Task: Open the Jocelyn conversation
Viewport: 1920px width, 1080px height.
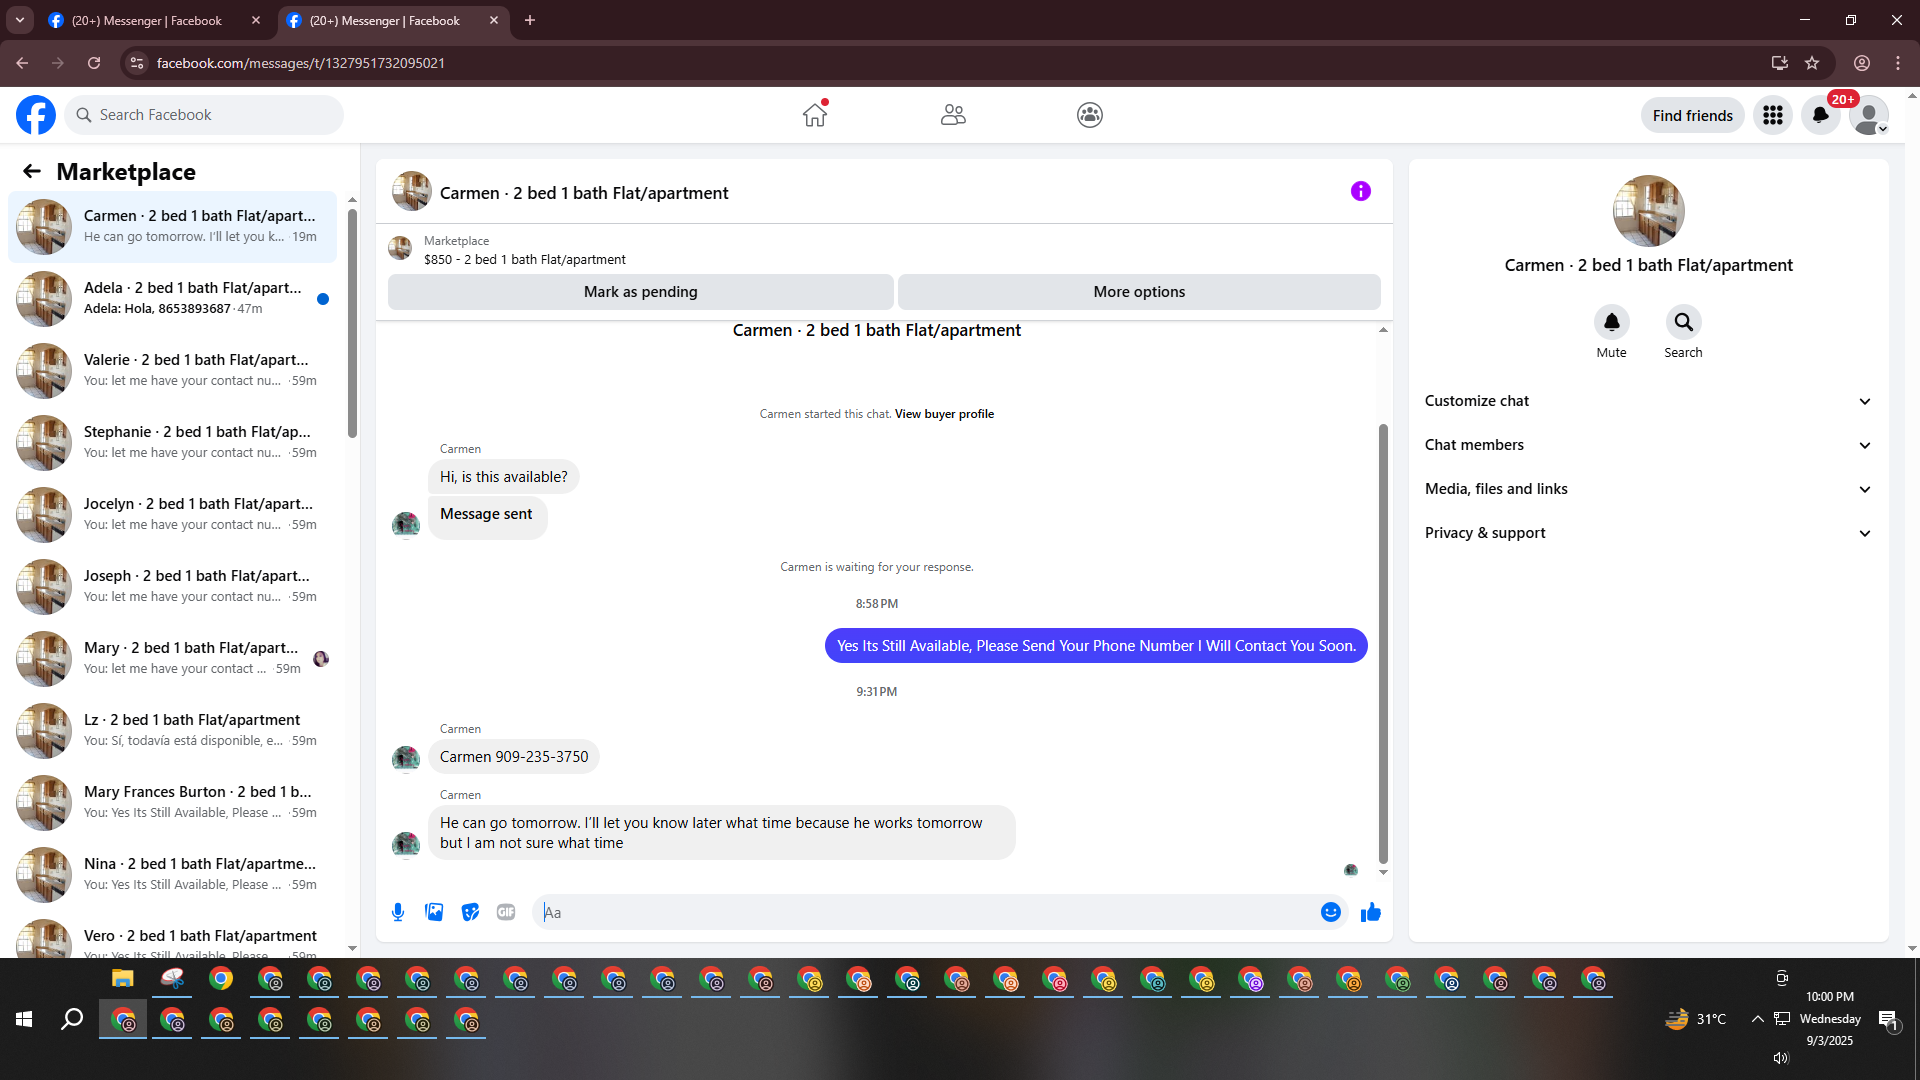Action: (172, 515)
